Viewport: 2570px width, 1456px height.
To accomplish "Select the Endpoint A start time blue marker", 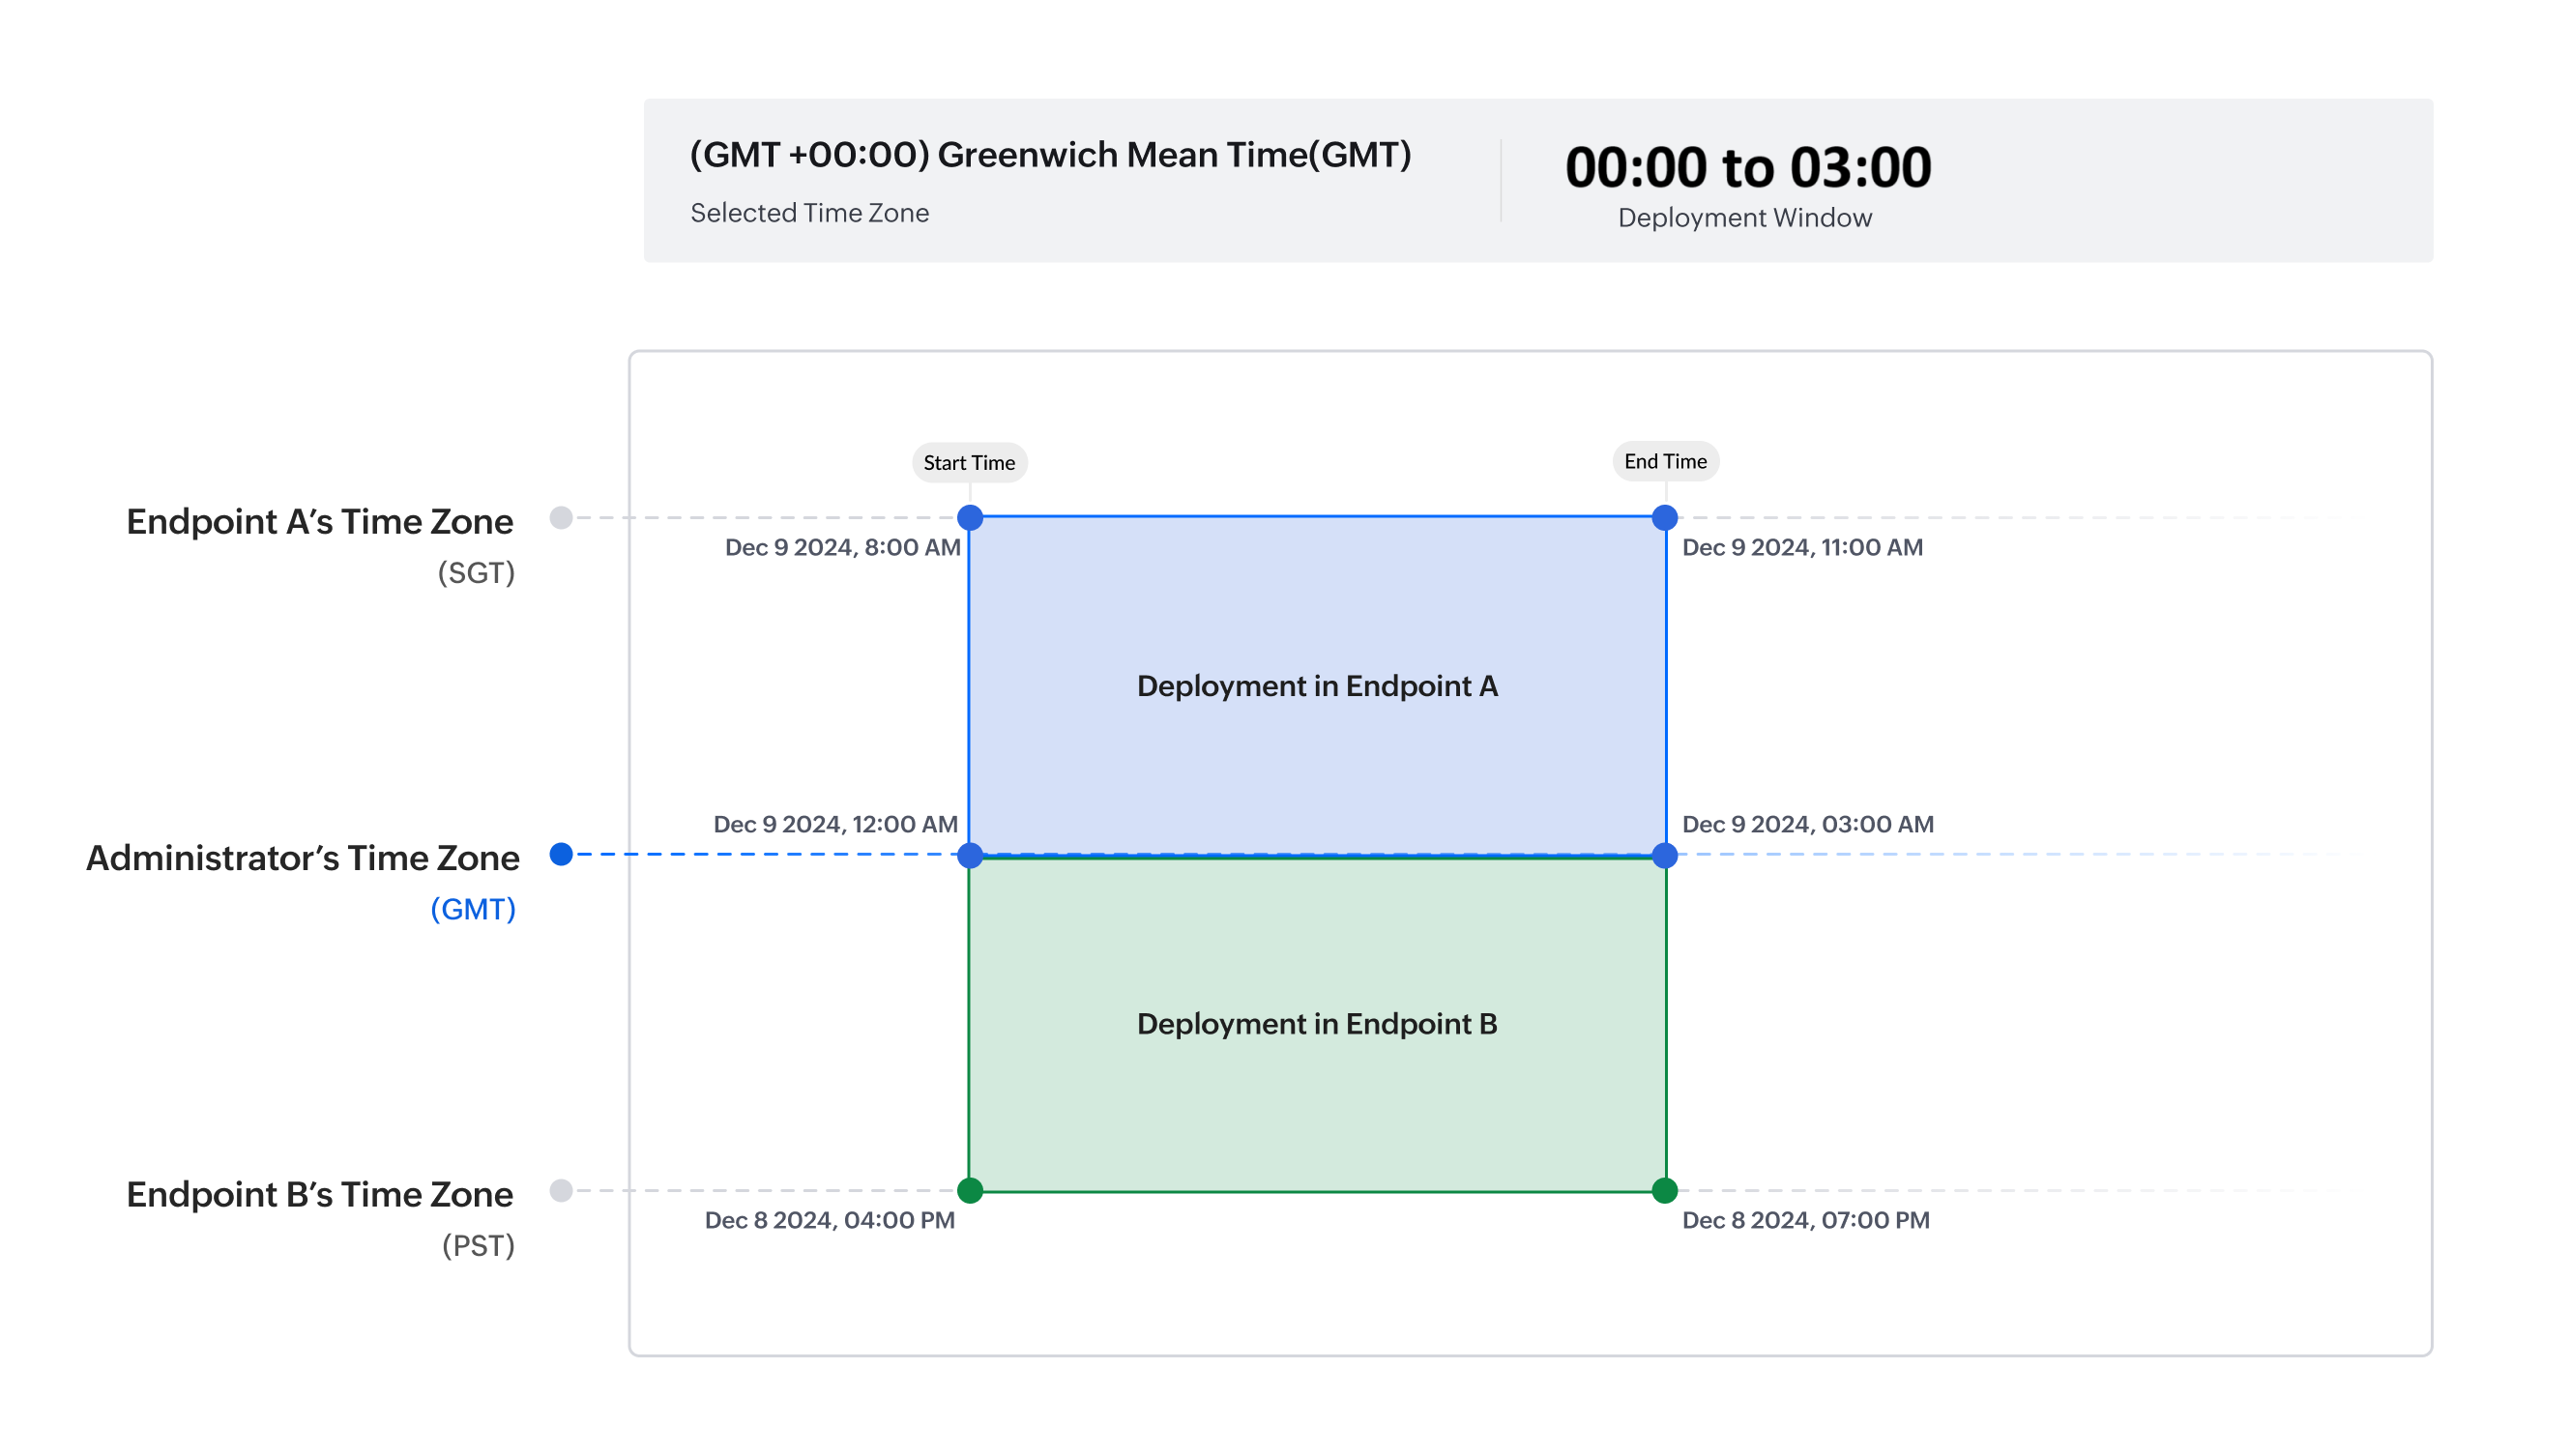I will [969, 517].
